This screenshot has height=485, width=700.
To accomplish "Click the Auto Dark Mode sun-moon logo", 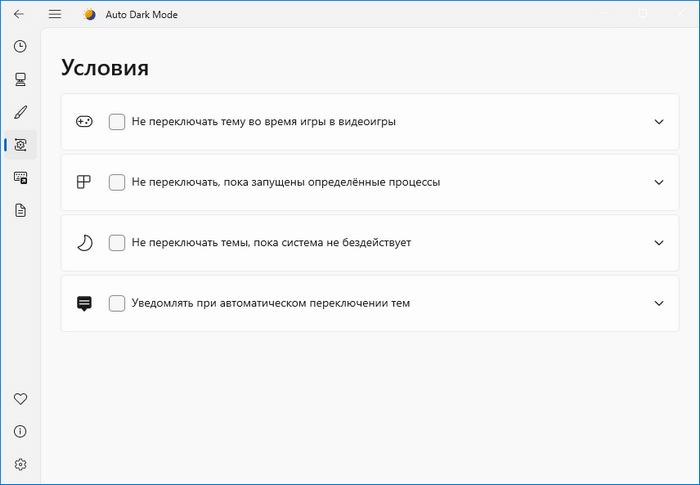I will click(90, 14).
